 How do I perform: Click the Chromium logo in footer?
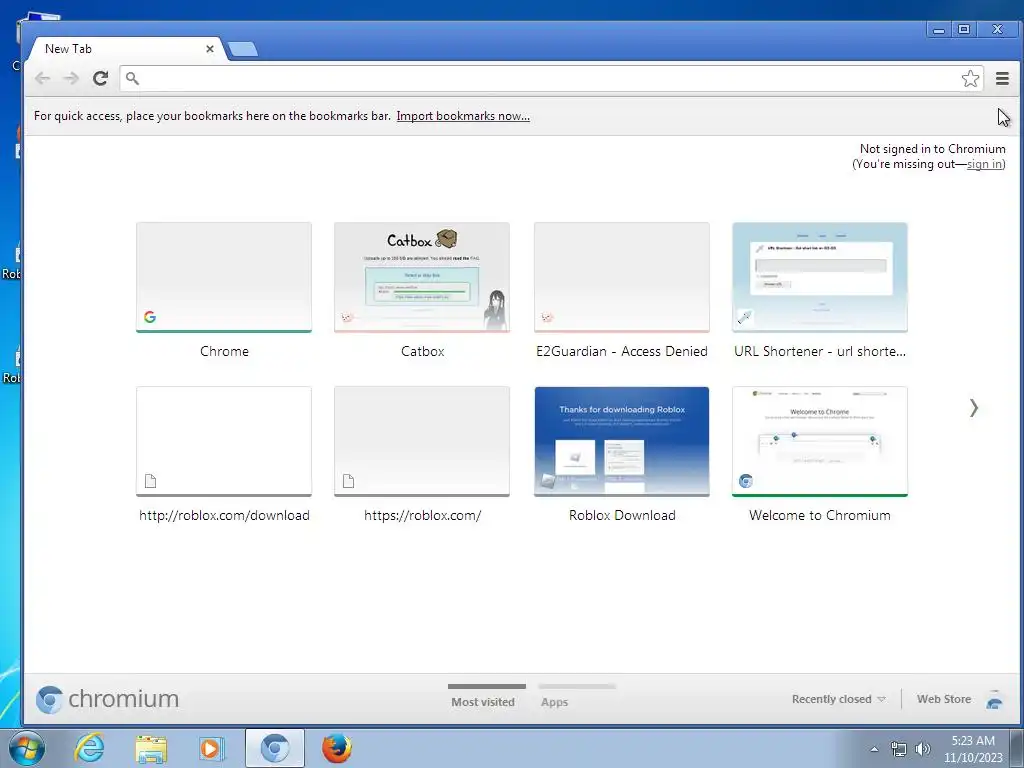(107, 699)
